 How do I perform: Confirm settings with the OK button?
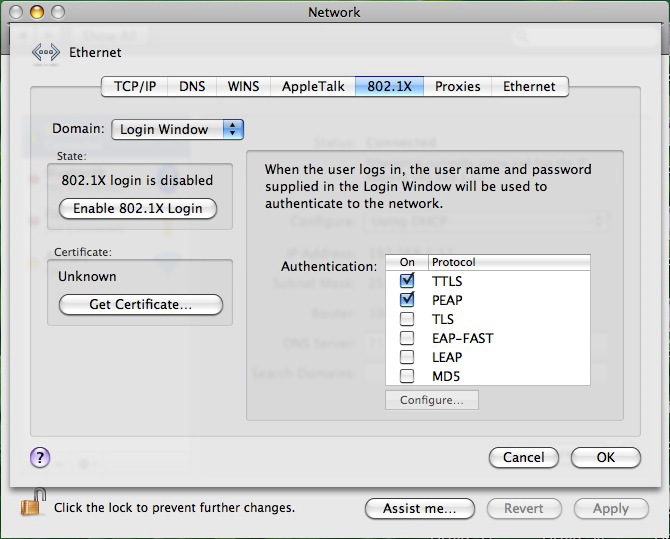605,457
